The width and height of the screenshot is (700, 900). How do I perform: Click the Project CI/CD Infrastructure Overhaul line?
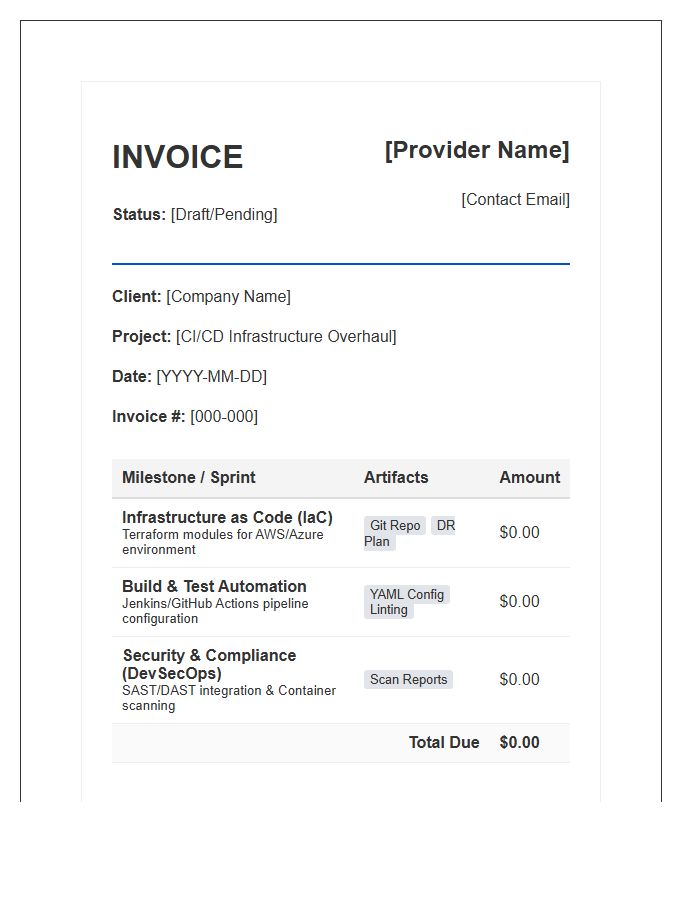(x=254, y=336)
